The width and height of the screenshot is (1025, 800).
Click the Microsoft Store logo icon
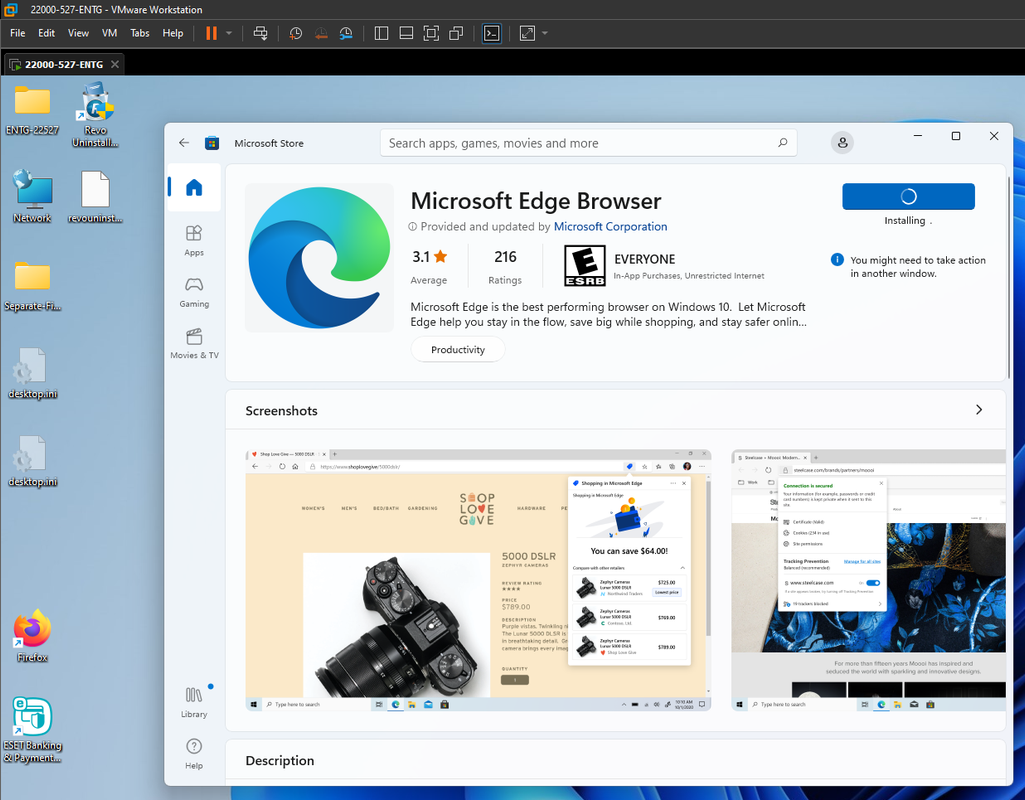pyautogui.click(x=212, y=143)
